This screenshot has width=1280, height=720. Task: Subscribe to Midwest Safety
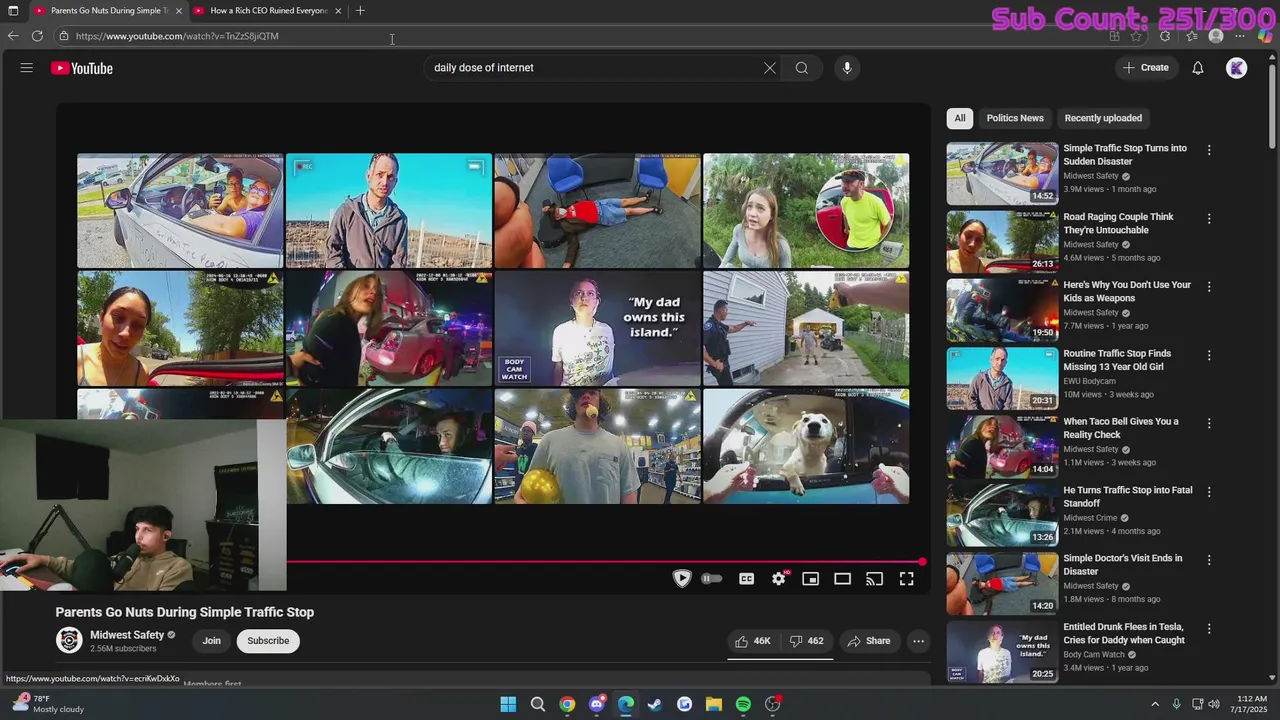(x=268, y=641)
